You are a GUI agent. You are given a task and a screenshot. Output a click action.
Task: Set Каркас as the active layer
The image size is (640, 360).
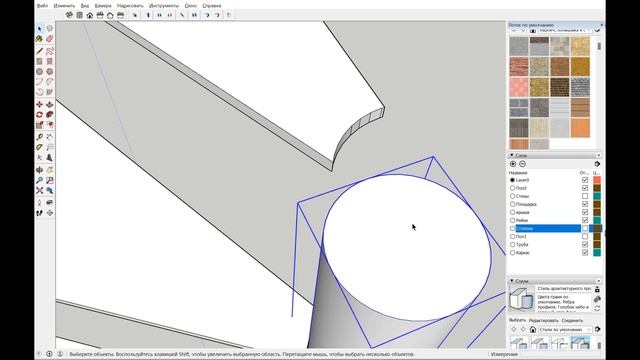click(513, 253)
